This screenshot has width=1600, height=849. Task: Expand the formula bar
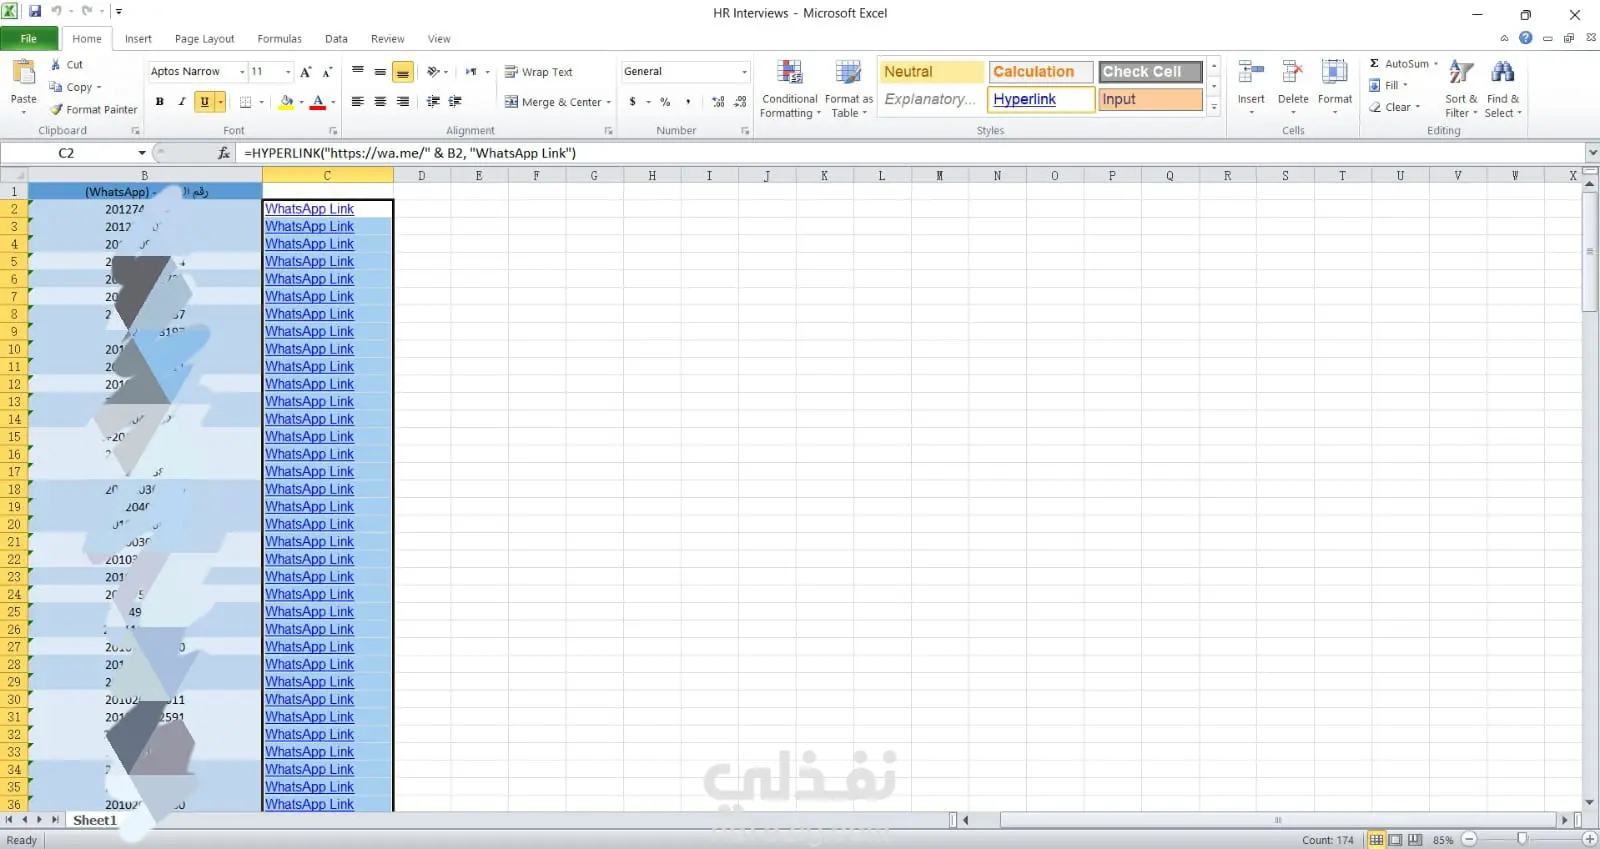(1592, 153)
